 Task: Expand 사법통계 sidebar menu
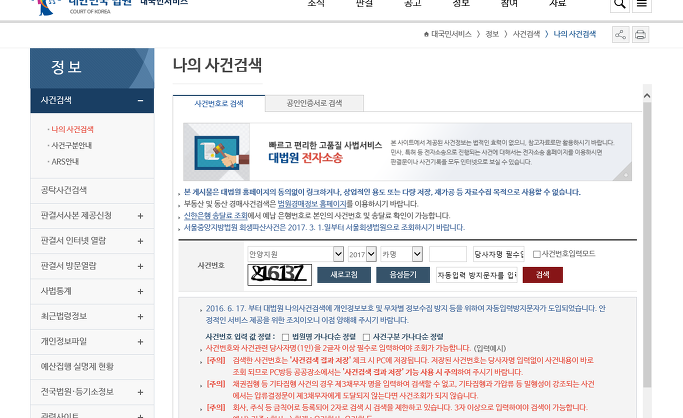pyautogui.click(x=140, y=292)
